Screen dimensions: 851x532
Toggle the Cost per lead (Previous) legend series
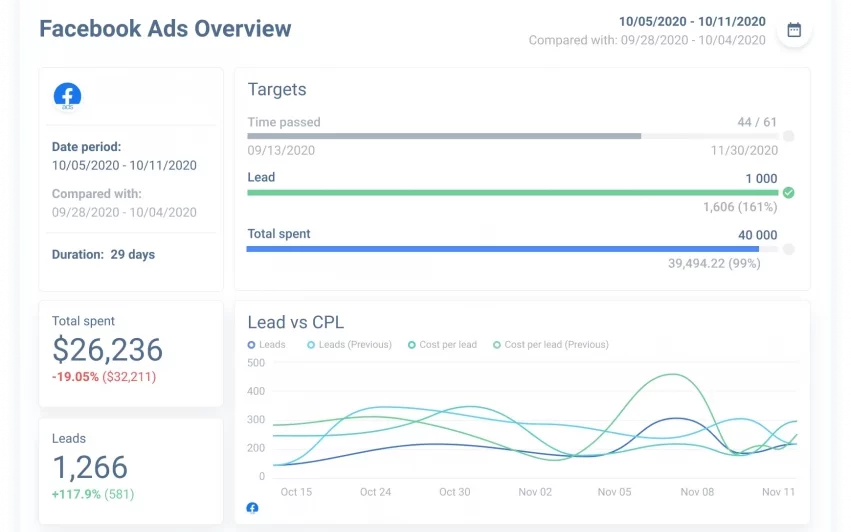pos(551,345)
